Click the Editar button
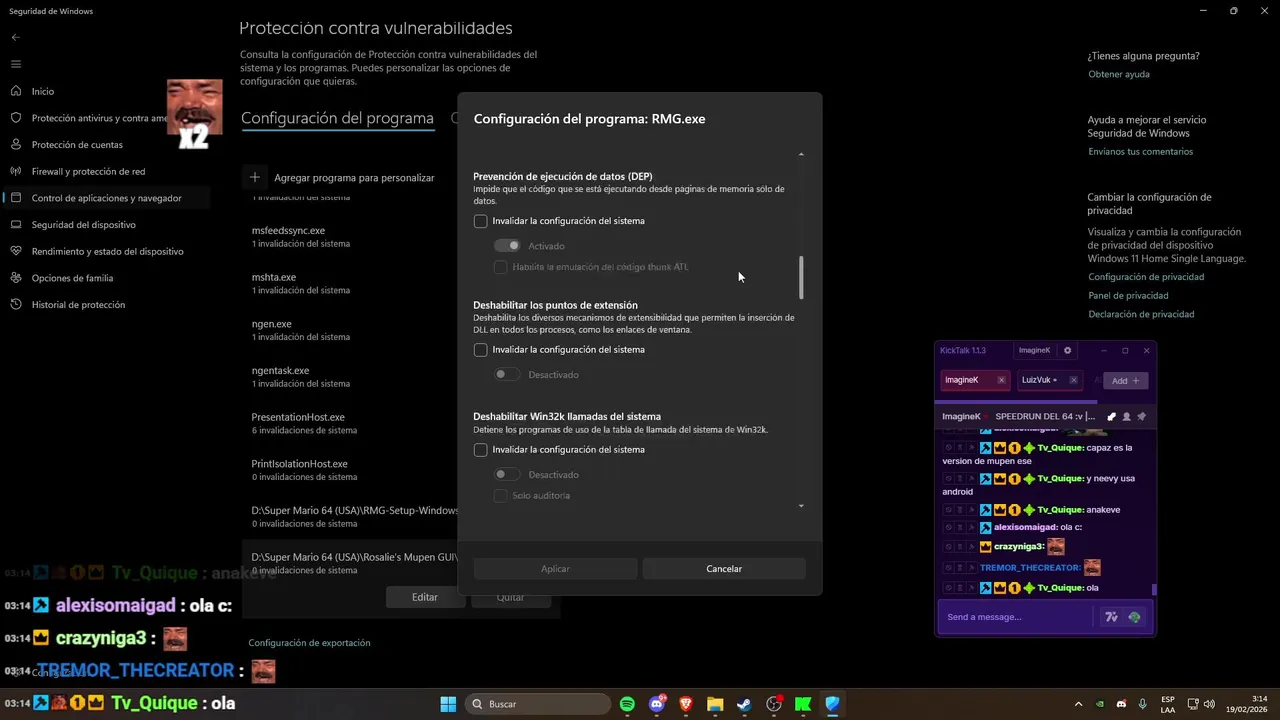The height and width of the screenshot is (720, 1280). tap(425, 597)
